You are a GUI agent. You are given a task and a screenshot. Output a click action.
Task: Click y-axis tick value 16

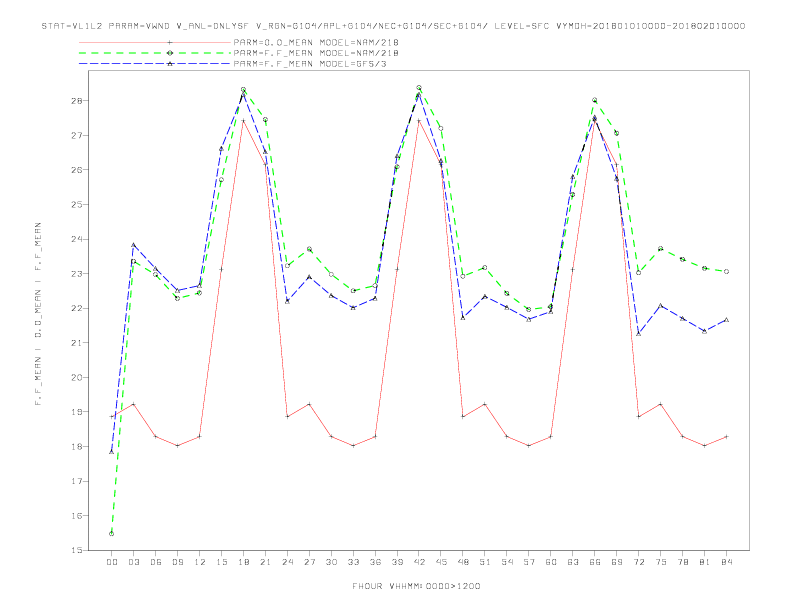76,516
